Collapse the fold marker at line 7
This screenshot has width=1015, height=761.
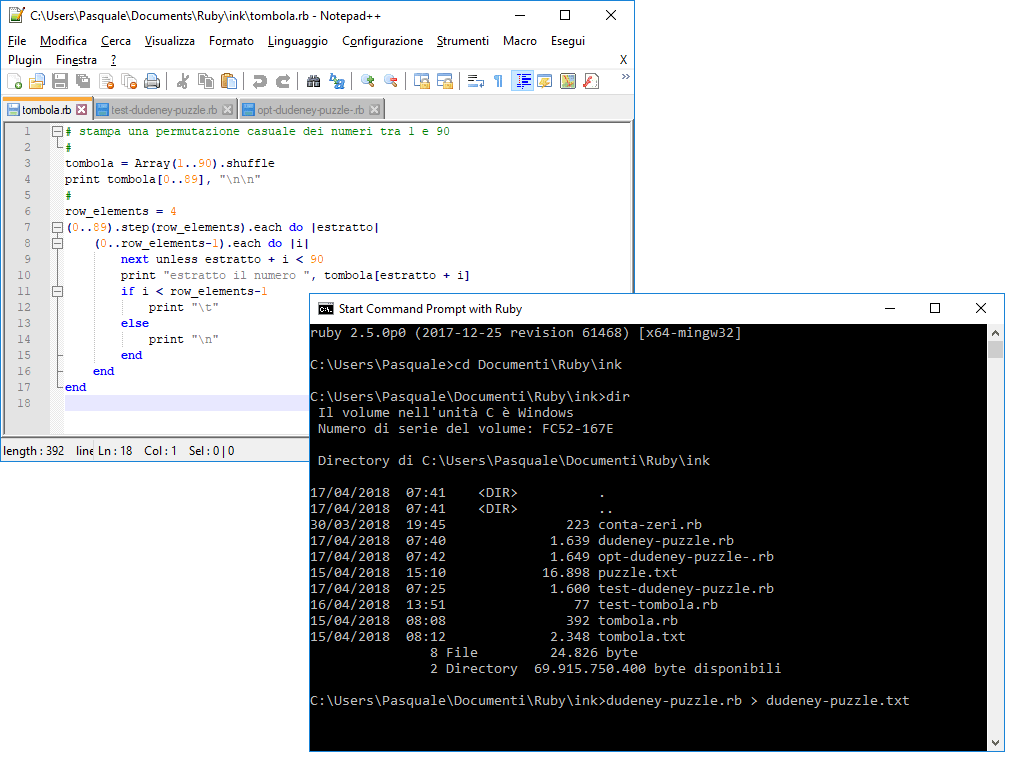tap(57, 227)
